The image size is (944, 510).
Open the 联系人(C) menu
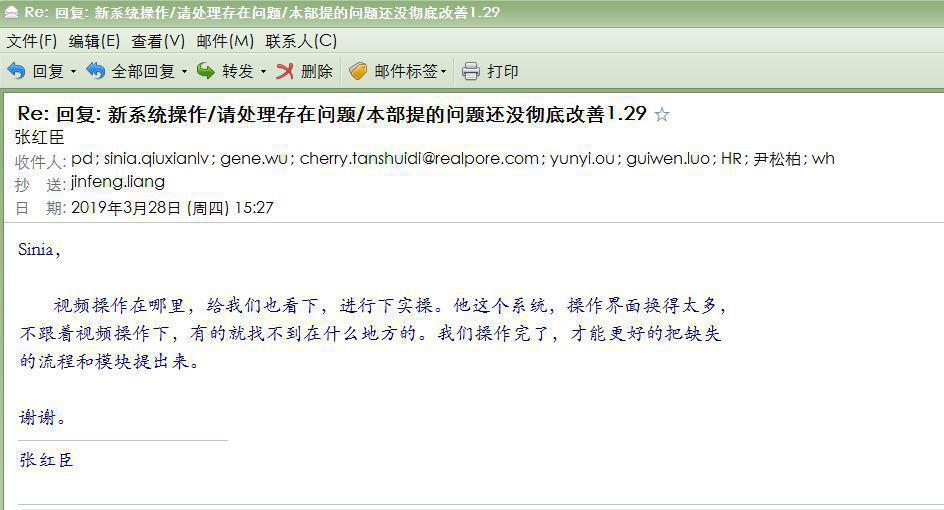tap(301, 41)
